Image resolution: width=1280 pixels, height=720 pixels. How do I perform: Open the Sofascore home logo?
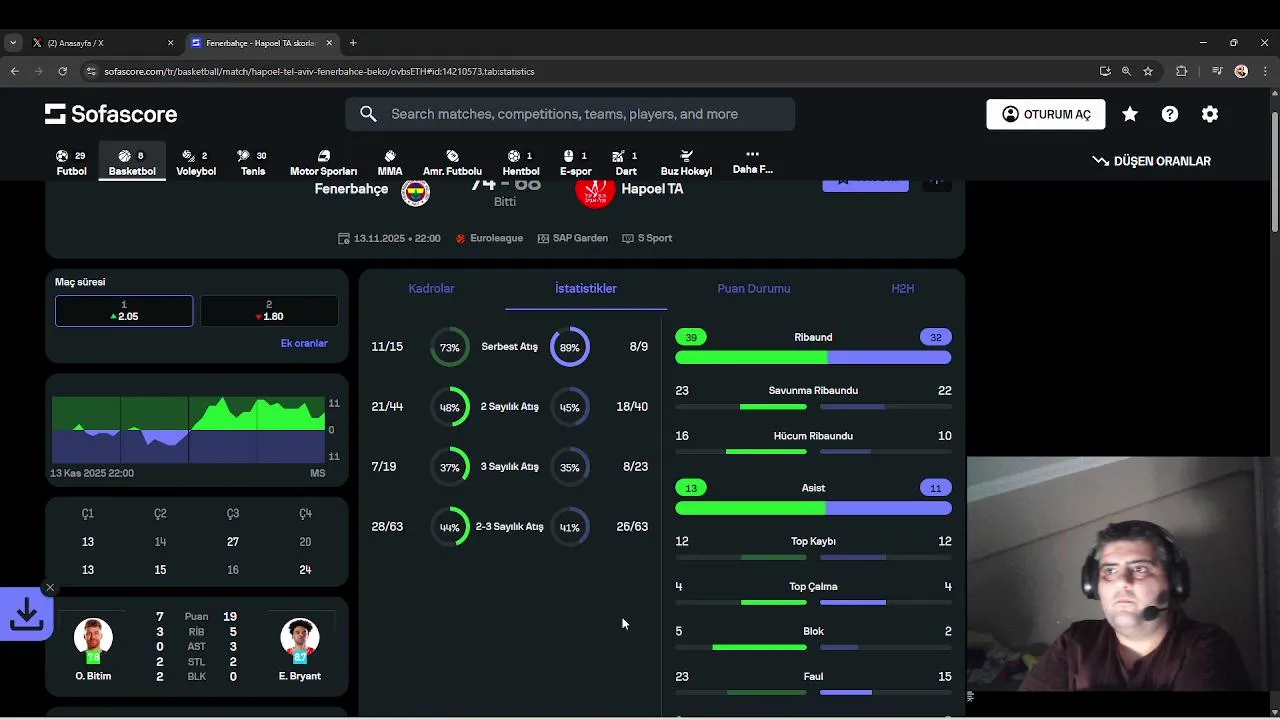pyautogui.click(x=111, y=114)
